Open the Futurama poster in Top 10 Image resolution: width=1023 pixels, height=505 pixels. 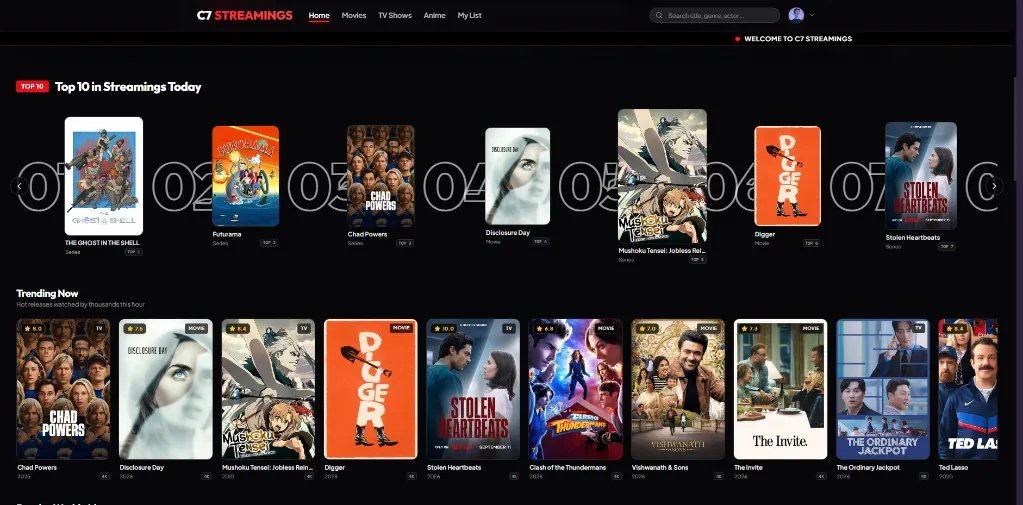coord(245,176)
